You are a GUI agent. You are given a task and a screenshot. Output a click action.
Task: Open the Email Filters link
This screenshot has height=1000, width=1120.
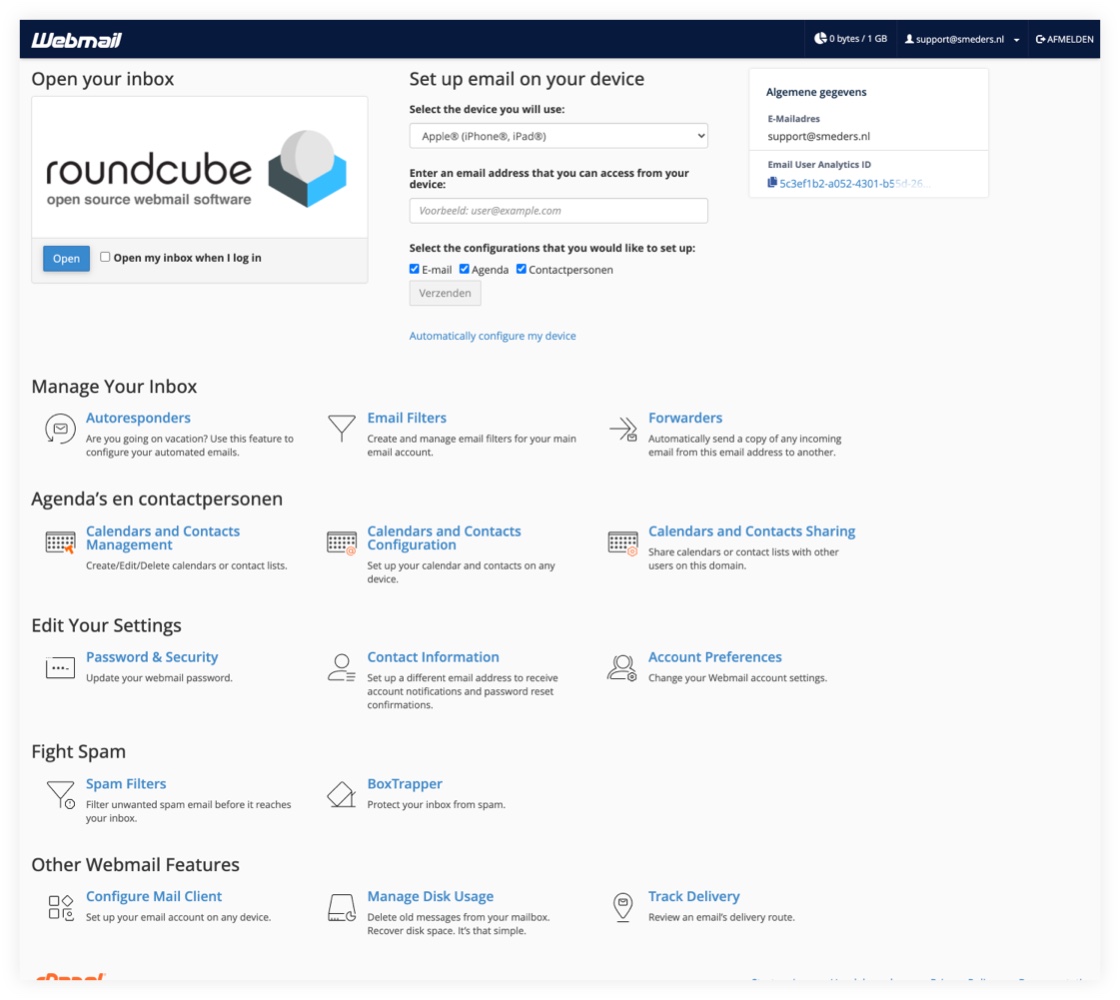406,418
